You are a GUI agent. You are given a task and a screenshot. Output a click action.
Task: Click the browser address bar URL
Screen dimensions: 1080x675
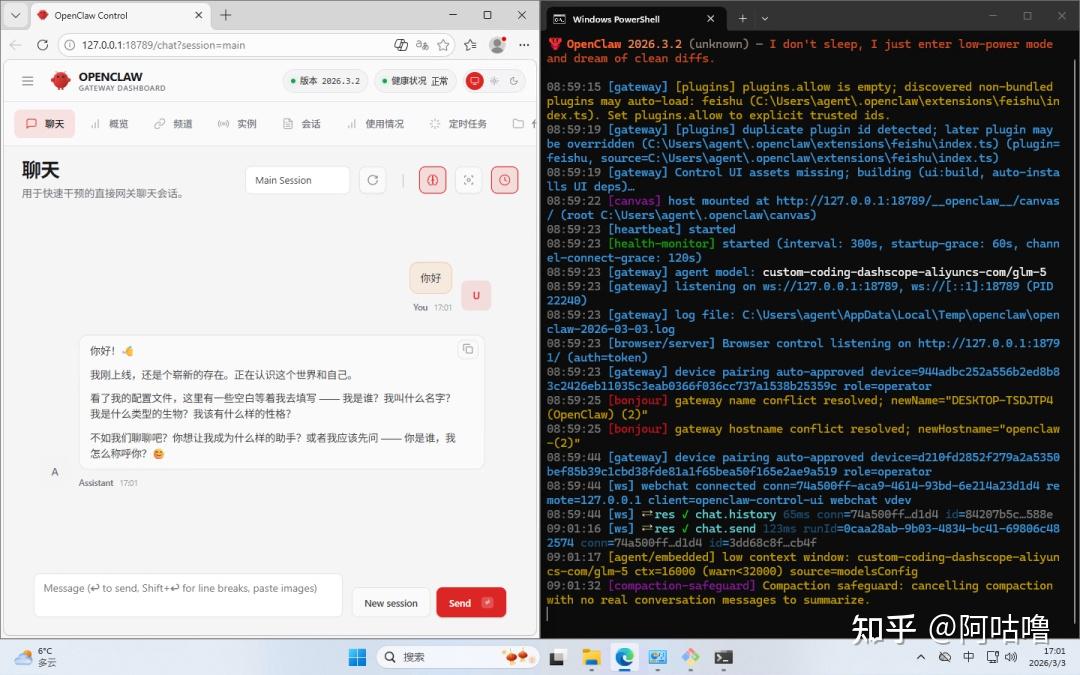coord(163,45)
